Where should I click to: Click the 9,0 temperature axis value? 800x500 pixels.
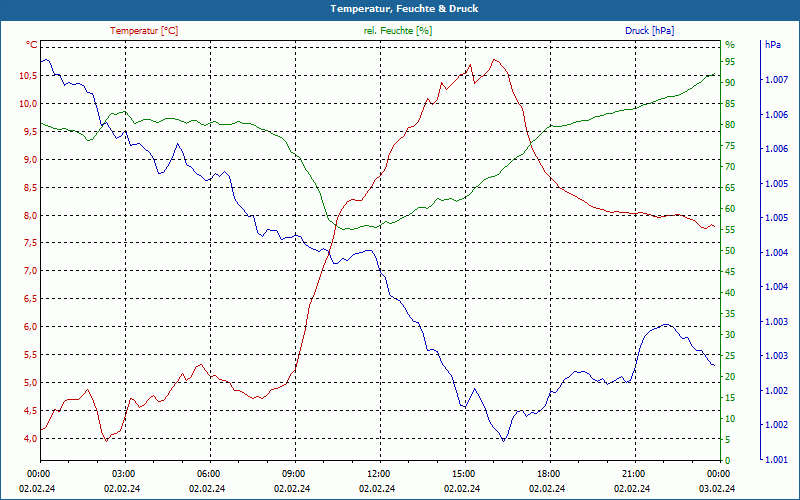click(x=31, y=160)
